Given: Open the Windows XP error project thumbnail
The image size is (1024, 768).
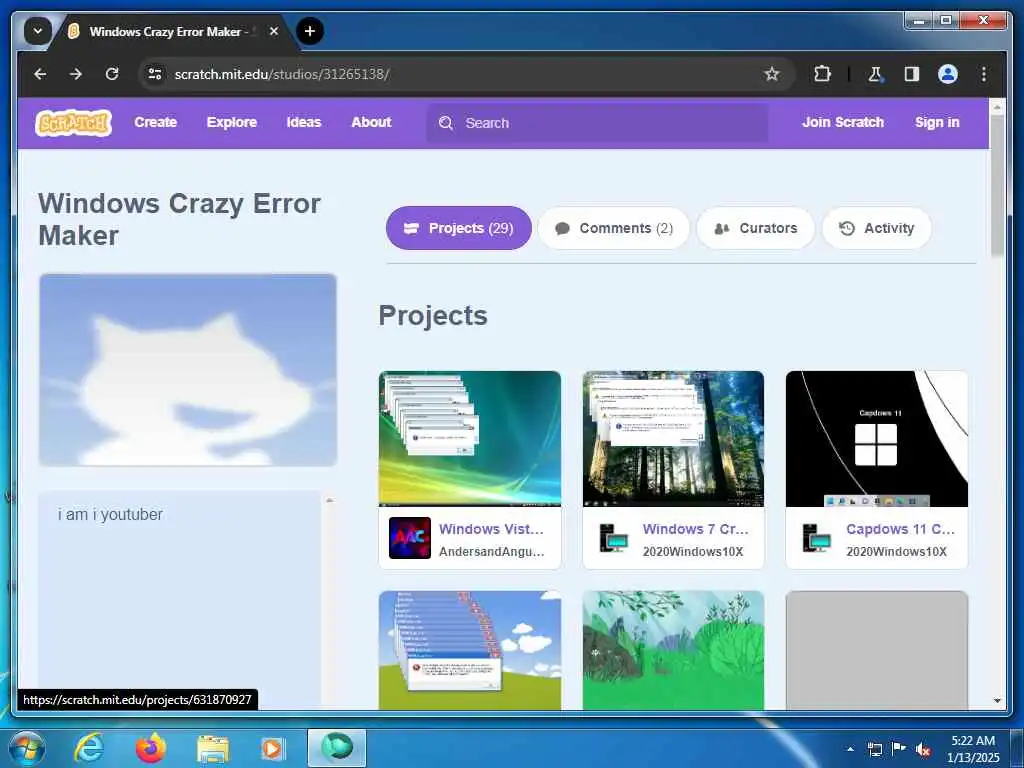Looking at the screenshot, I should tap(470, 650).
